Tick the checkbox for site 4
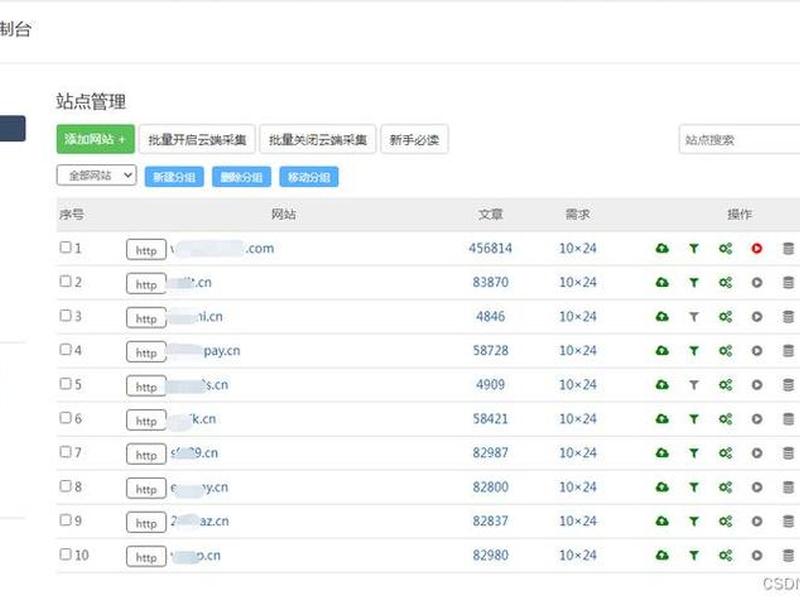Viewport: 800px width, 600px height. [x=65, y=349]
